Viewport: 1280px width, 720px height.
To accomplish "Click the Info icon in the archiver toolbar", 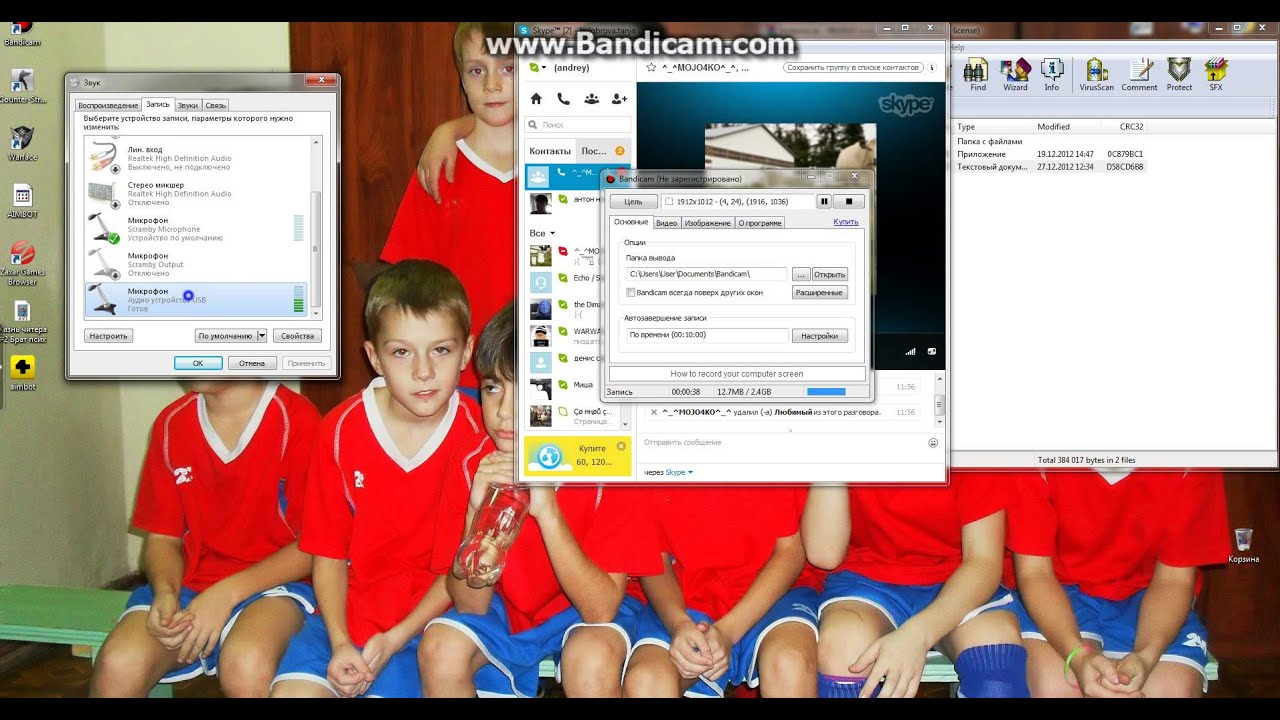I will tap(1052, 75).
